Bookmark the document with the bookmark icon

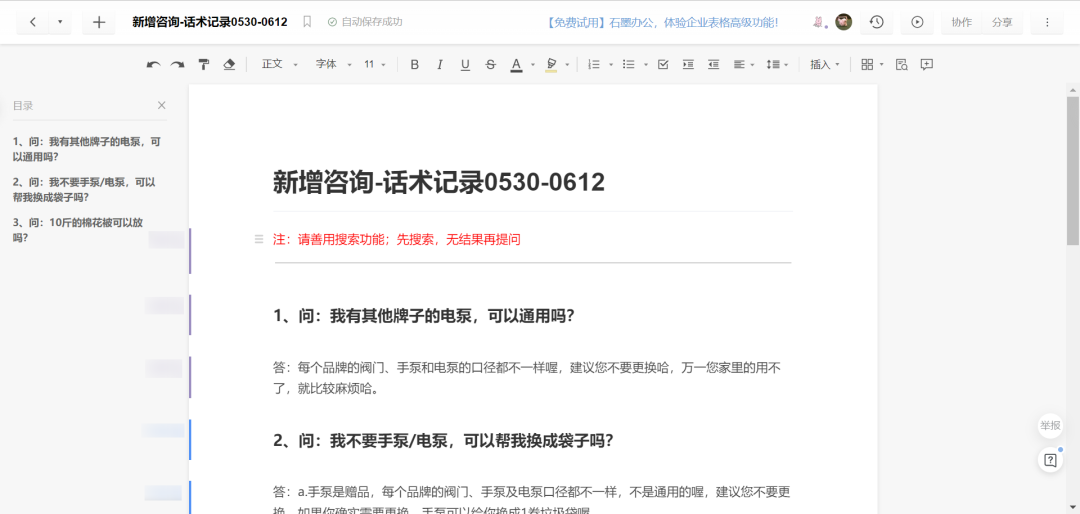coord(307,22)
